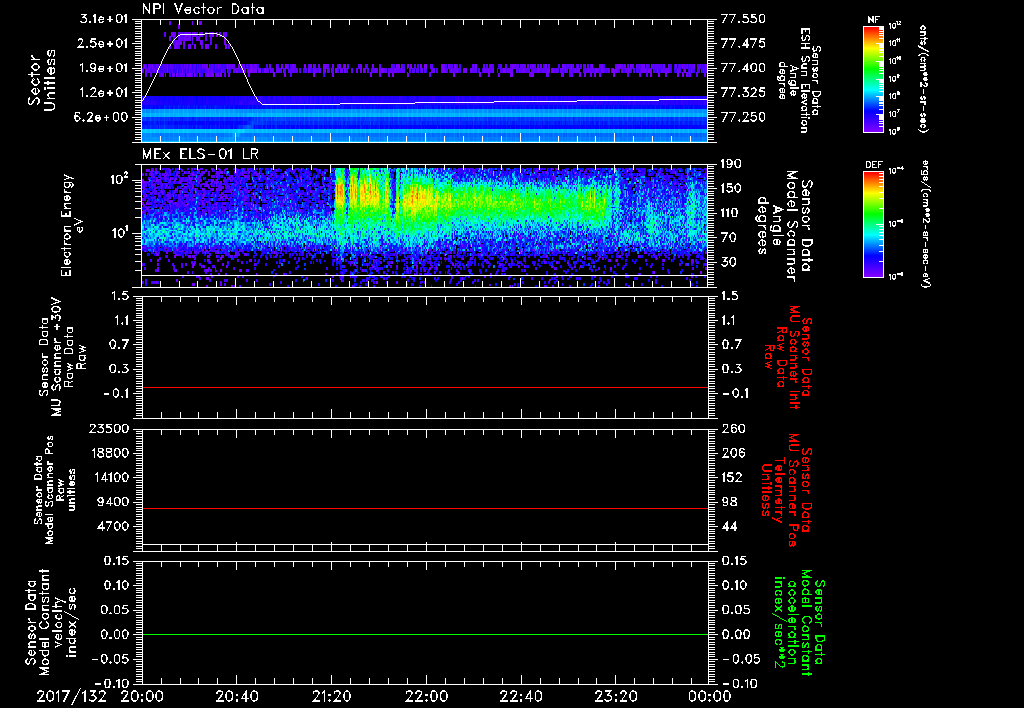Select the red MU Scanner Pos Telemetry label
This screenshot has height=708, width=1024.
coord(786,490)
